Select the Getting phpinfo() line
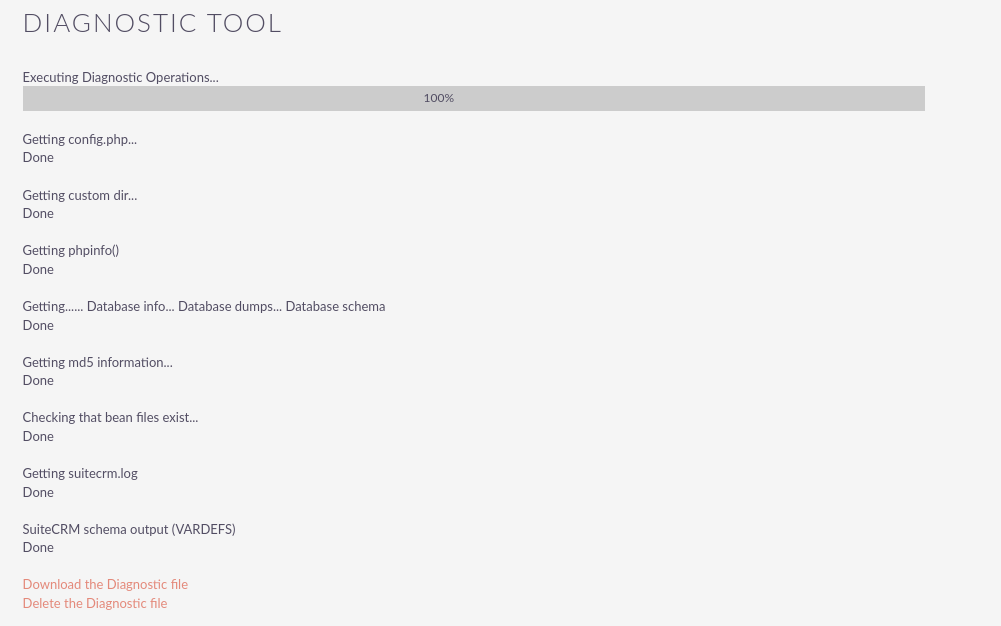This screenshot has height=626, width=1001. coord(70,251)
